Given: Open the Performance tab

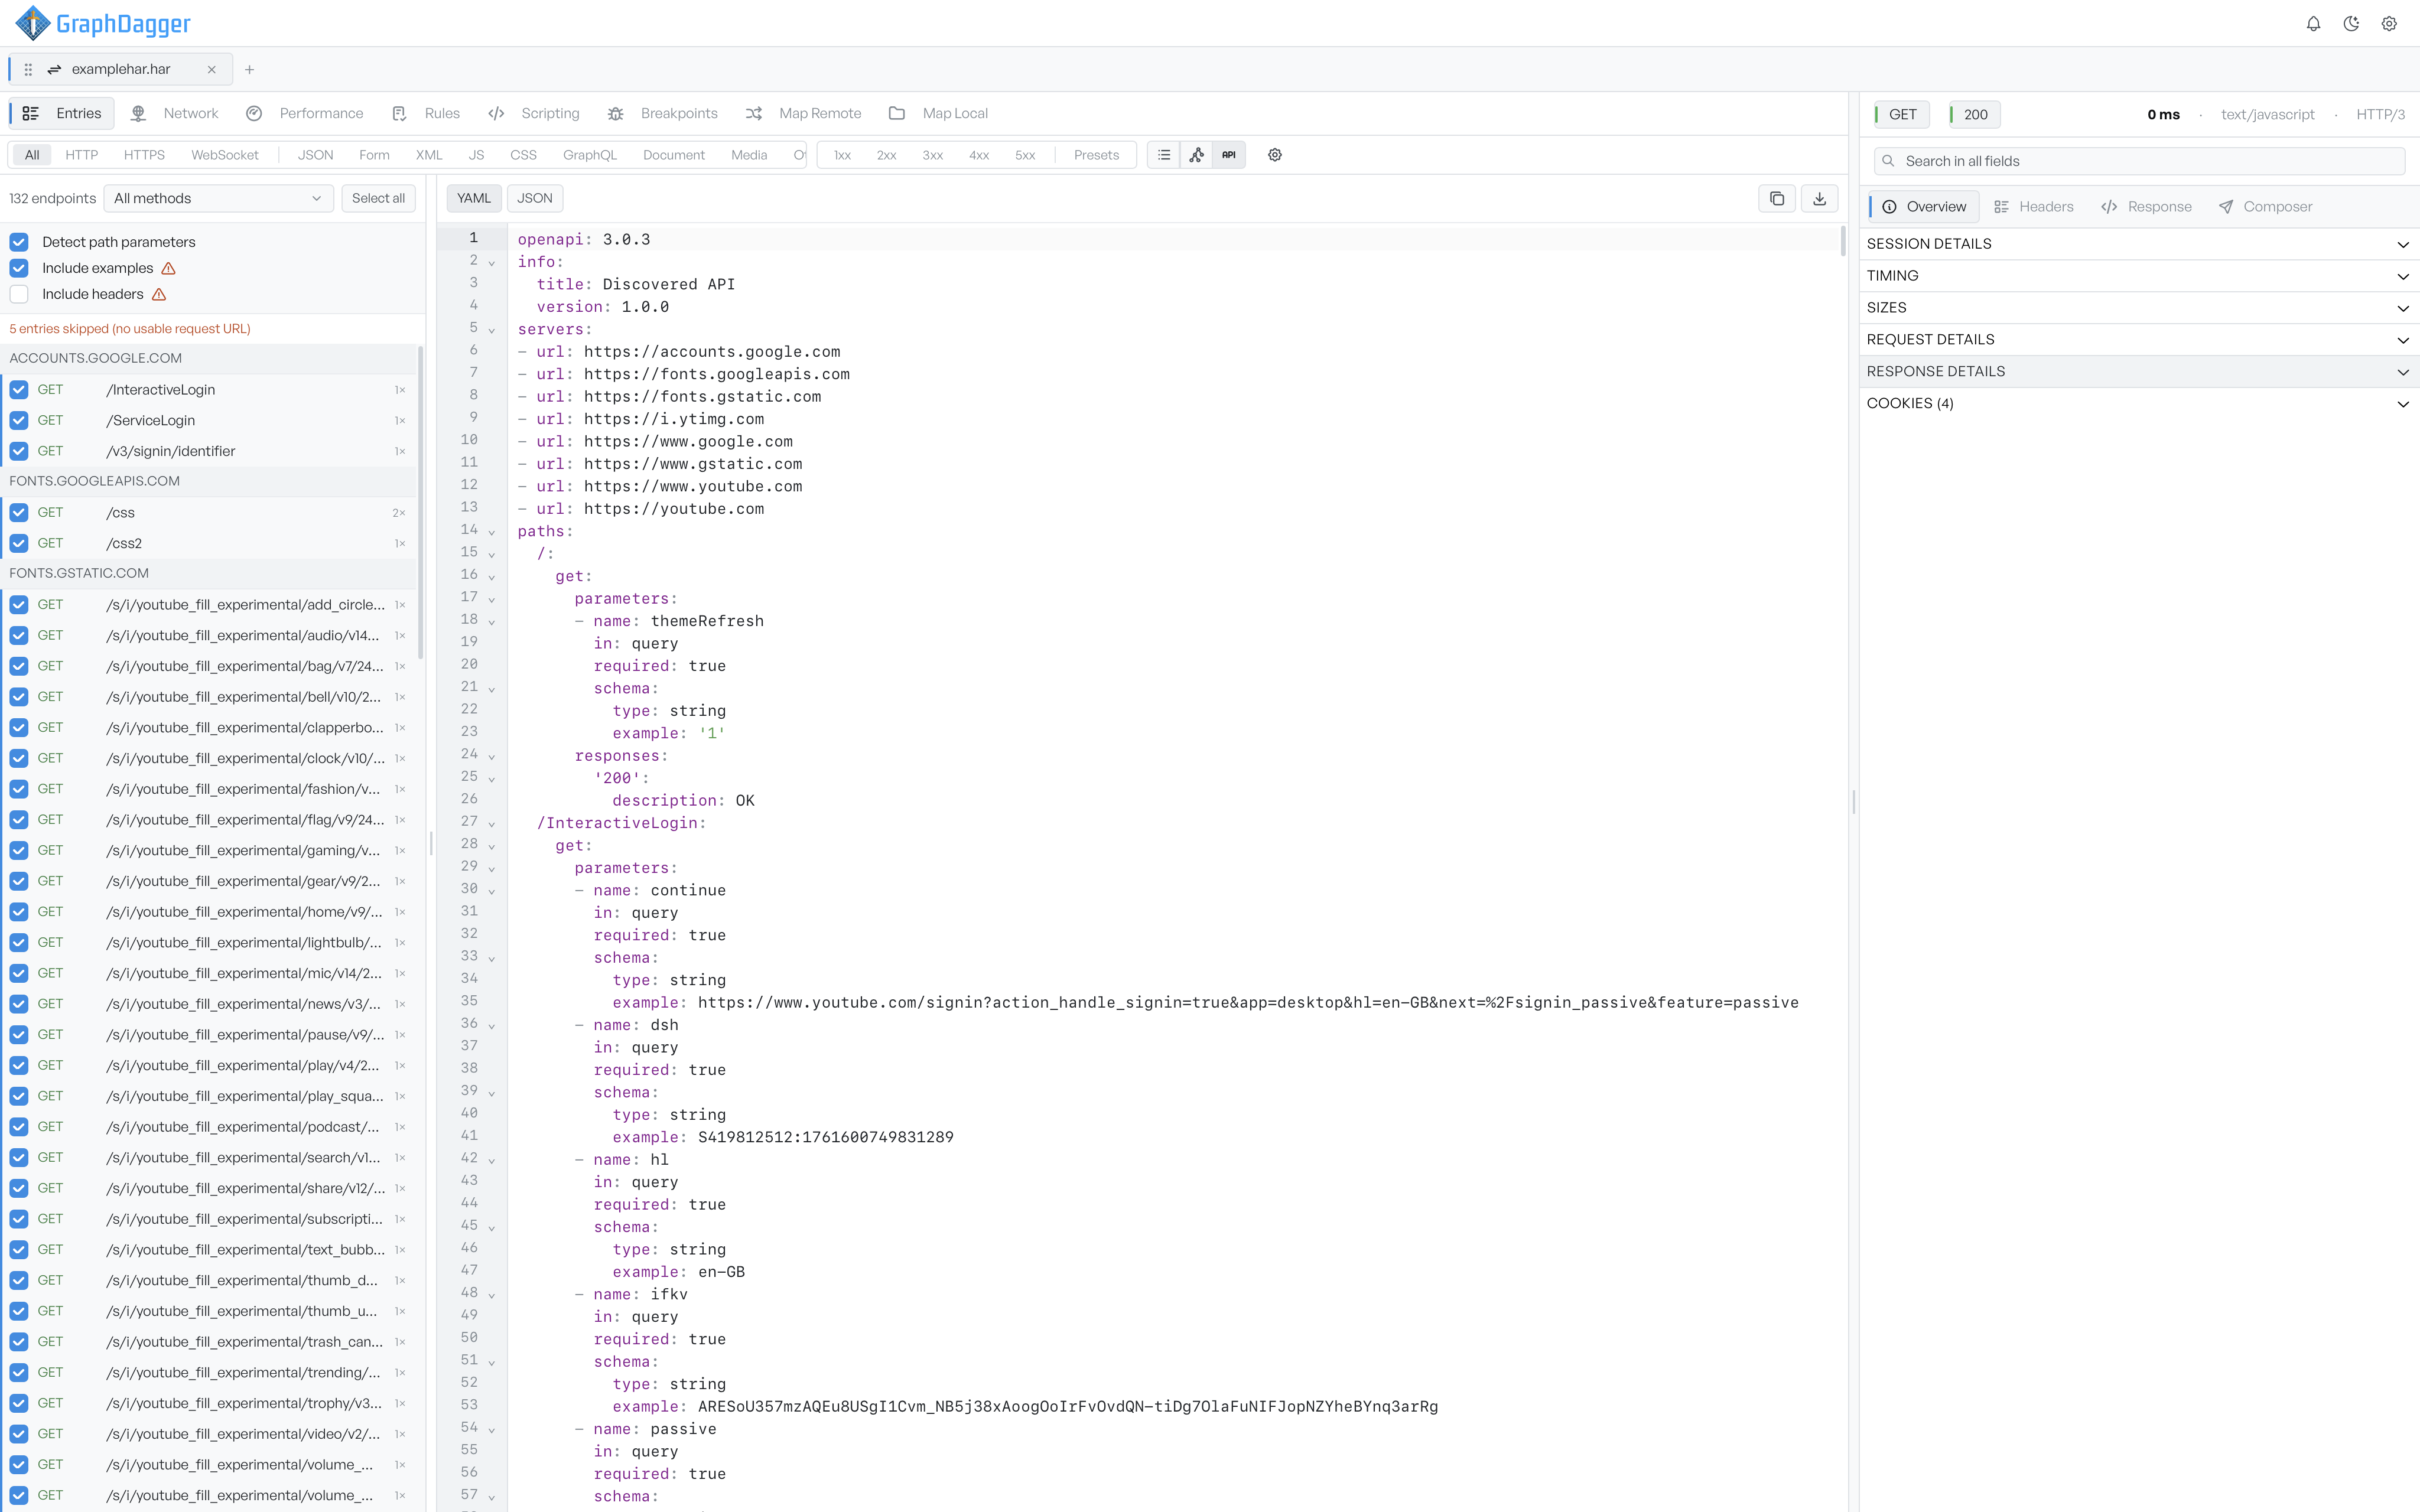Looking at the screenshot, I should click(x=305, y=113).
